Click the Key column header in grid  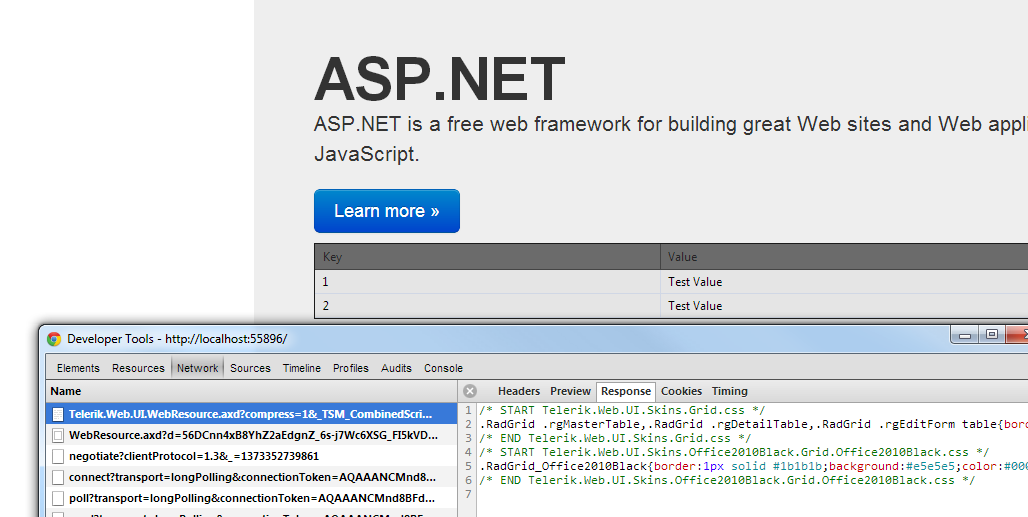tap(487, 257)
